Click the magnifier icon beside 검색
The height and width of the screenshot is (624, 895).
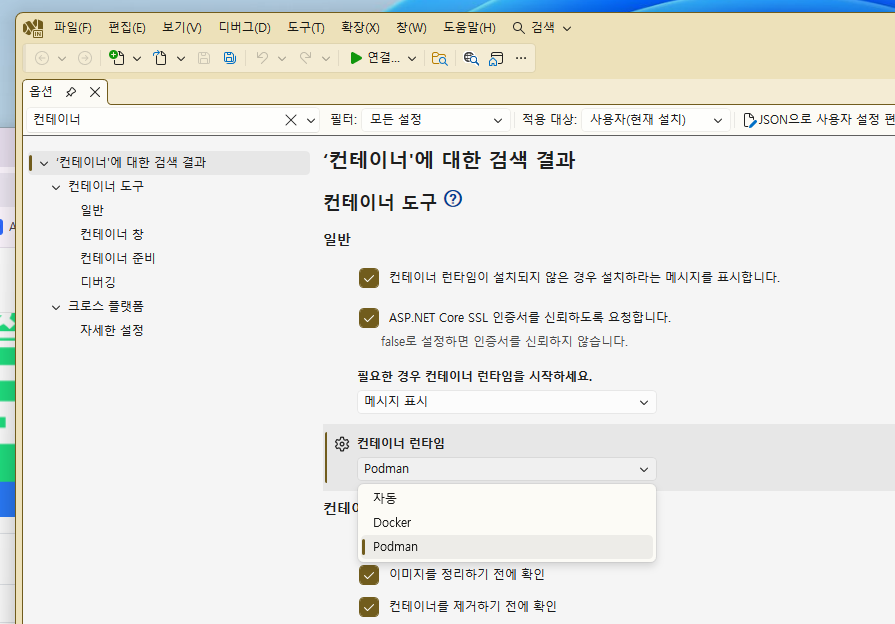click(518, 28)
